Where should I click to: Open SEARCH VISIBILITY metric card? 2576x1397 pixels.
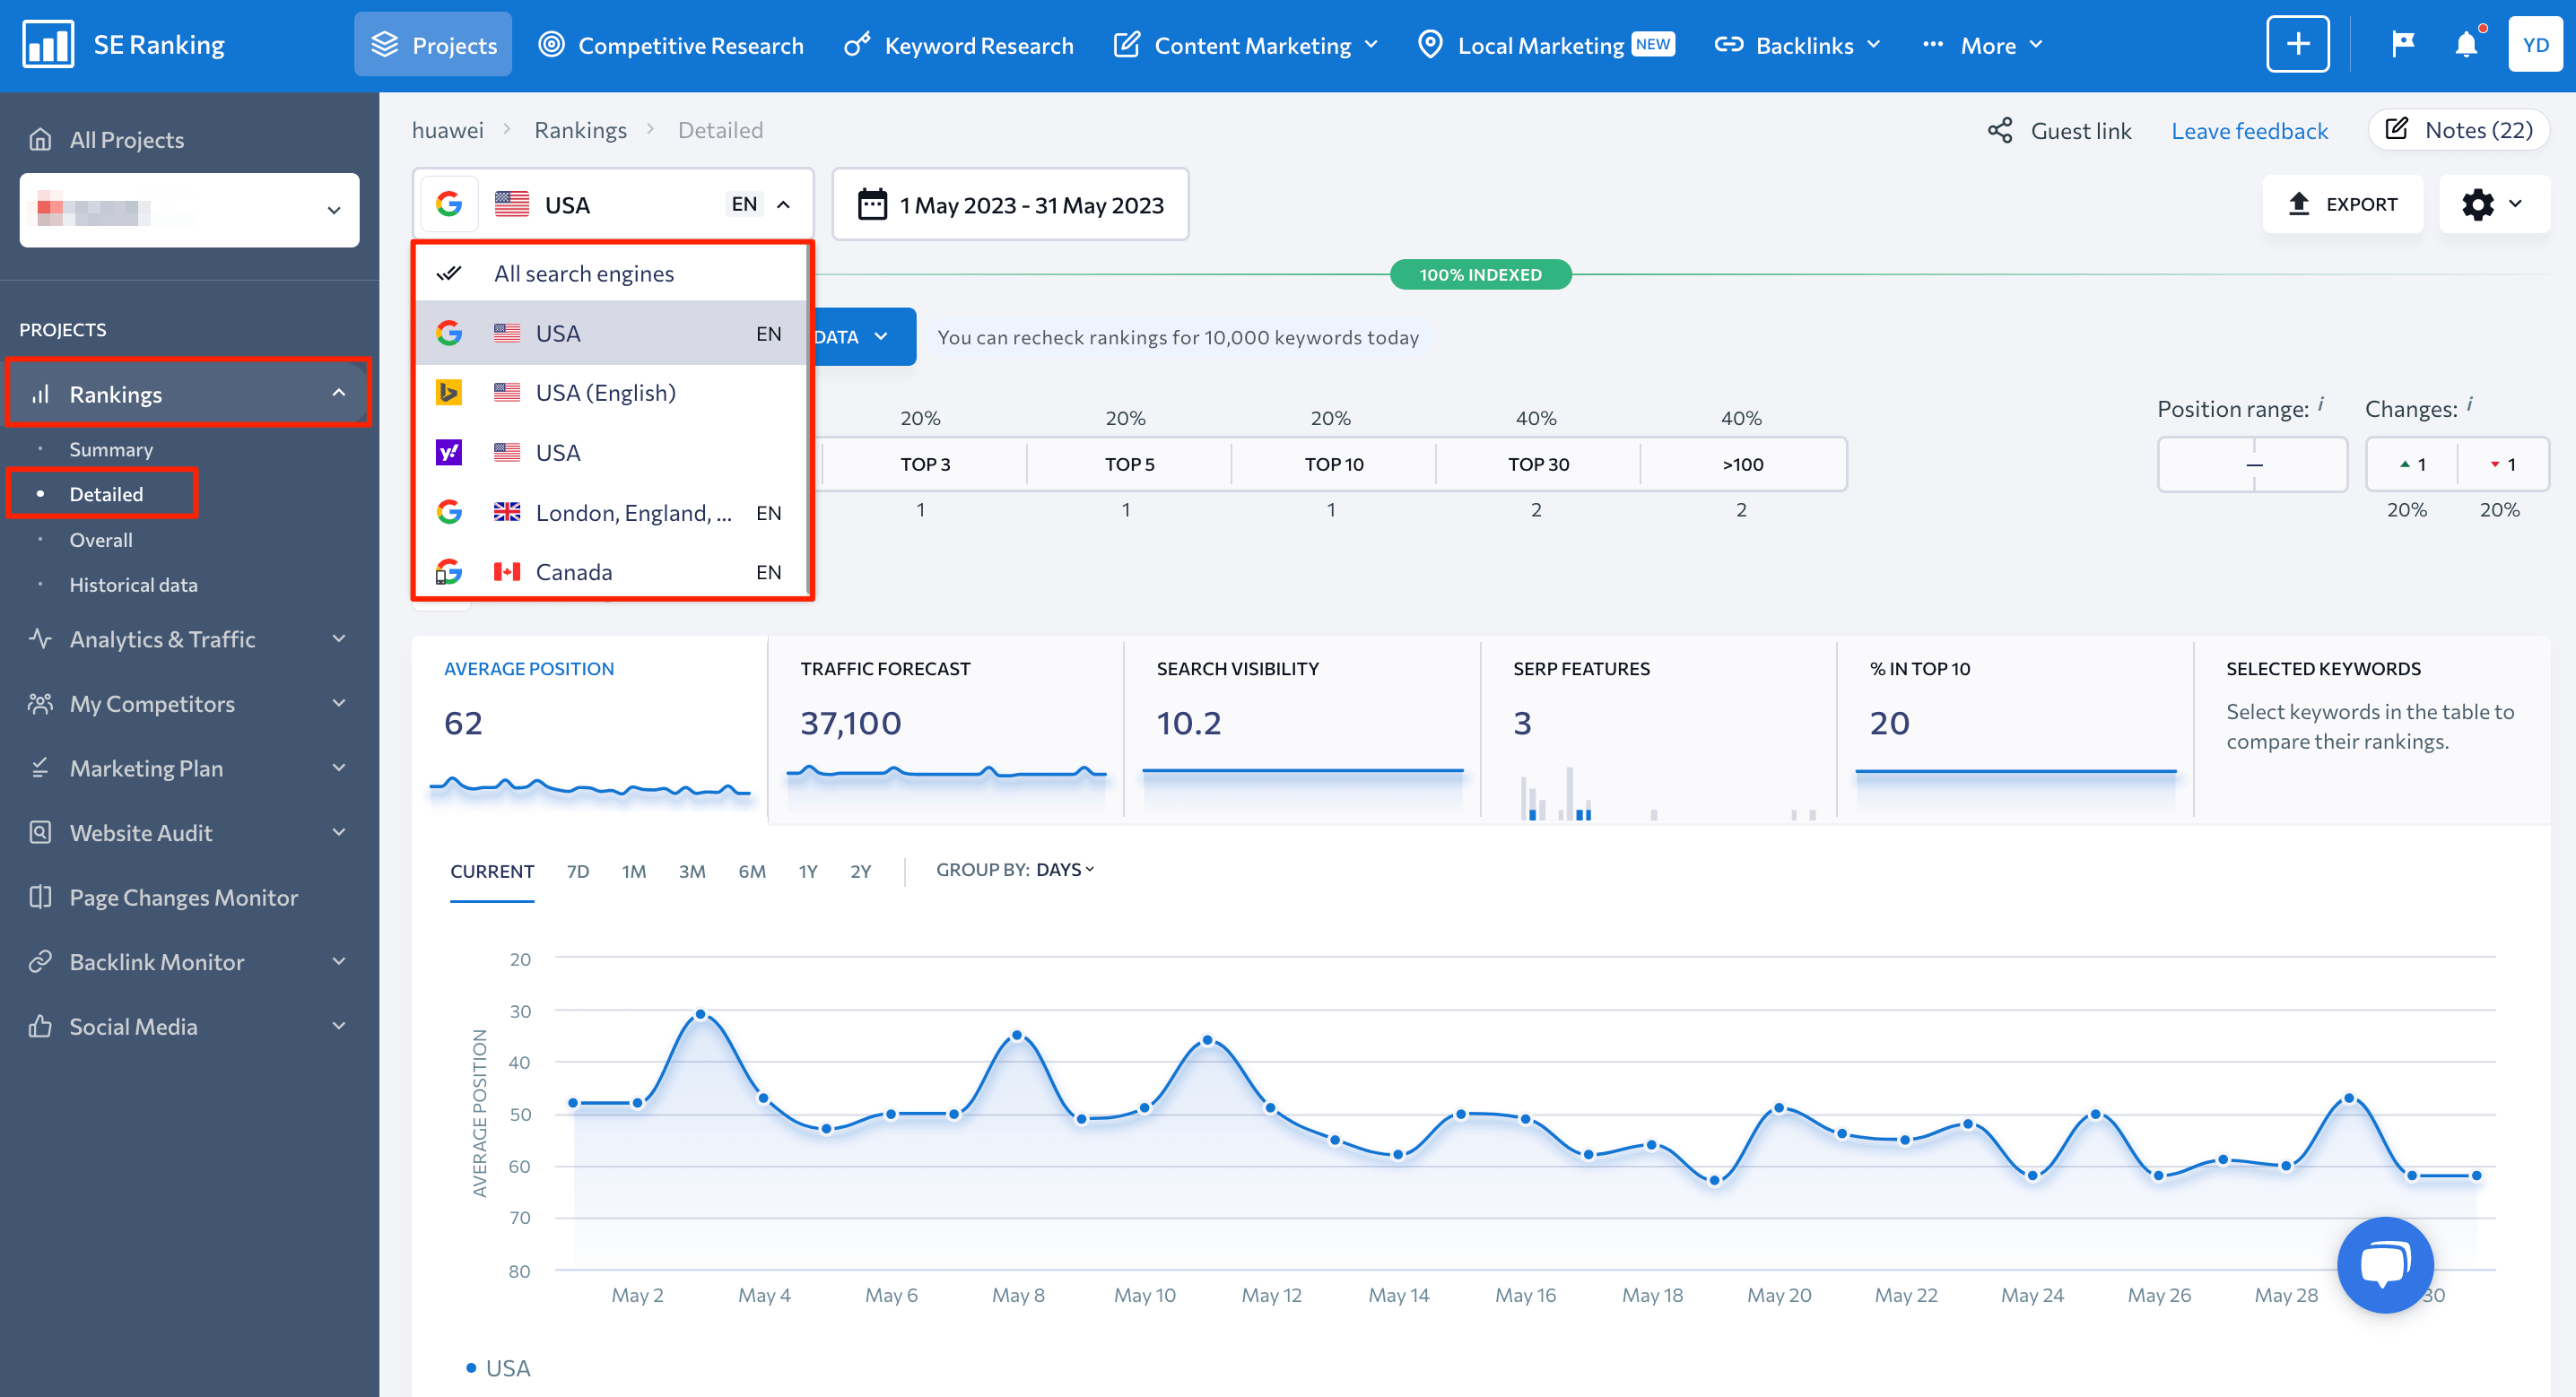[1302, 732]
